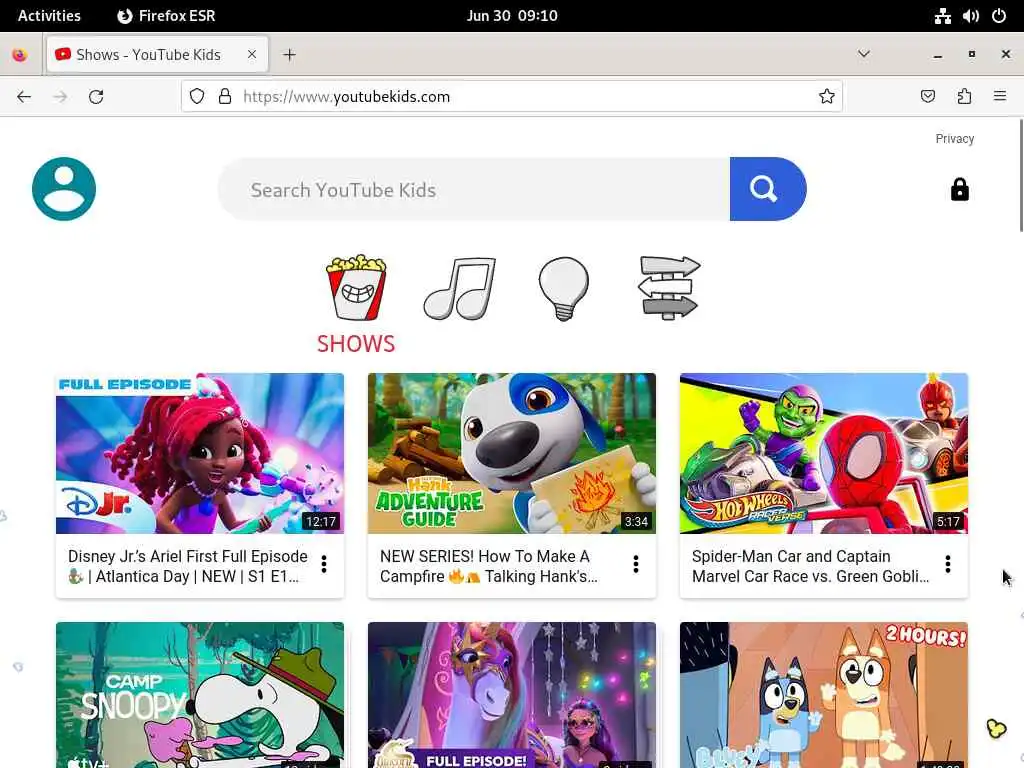Play the Camp Snoopy thumbnail
This screenshot has width=1024, height=768.
coord(200,695)
